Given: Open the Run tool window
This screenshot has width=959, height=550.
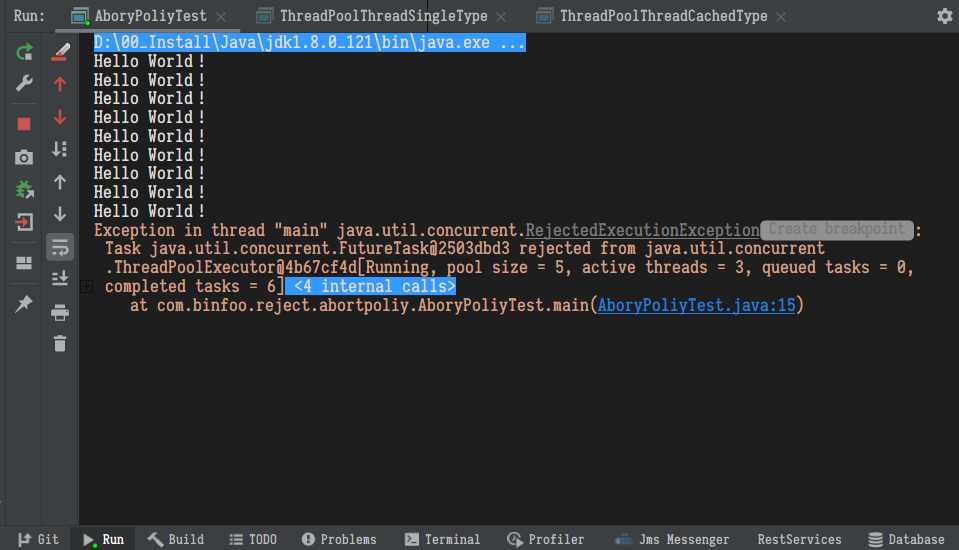Looking at the screenshot, I should coord(103,539).
